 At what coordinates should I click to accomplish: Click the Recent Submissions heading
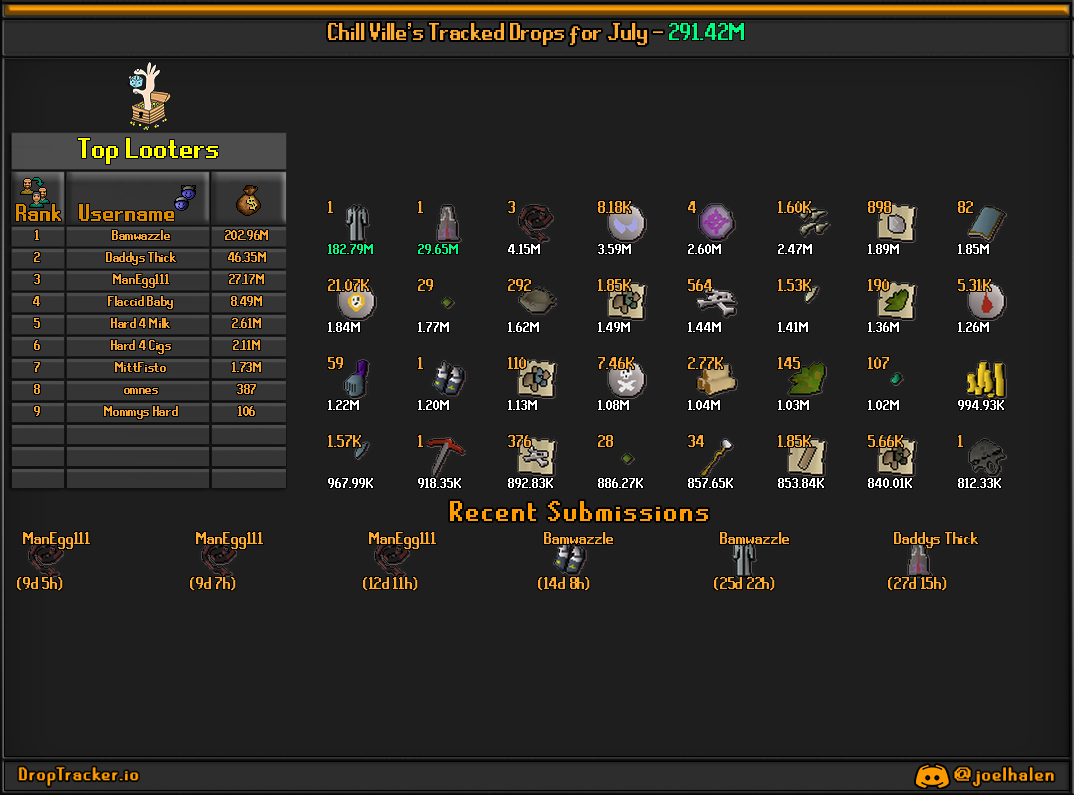[x=579, y=512]
